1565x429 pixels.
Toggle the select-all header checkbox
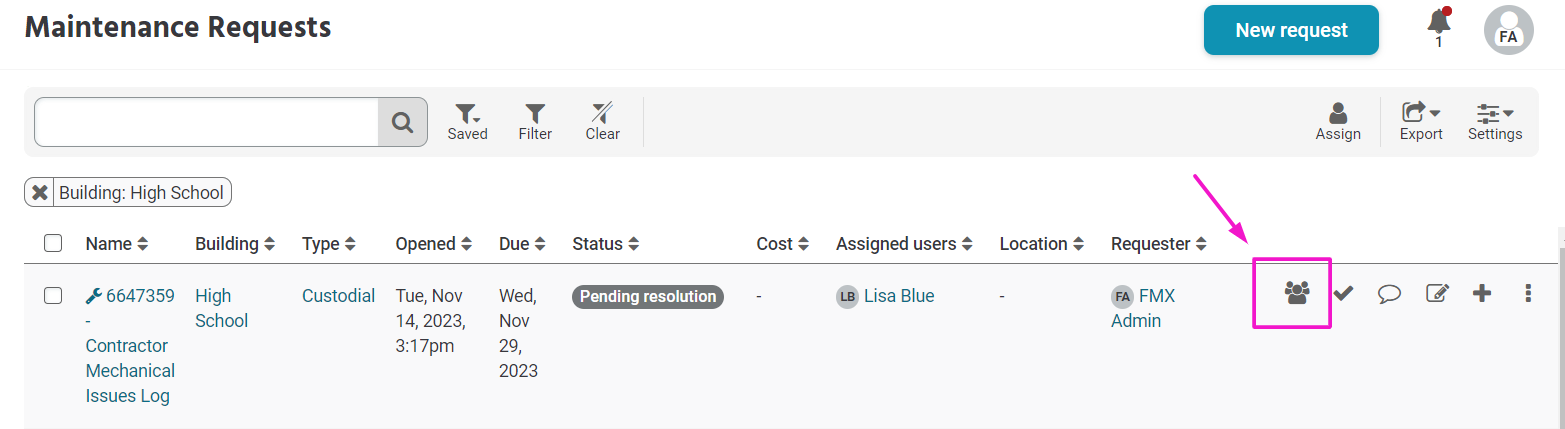[x=54, y=243]
